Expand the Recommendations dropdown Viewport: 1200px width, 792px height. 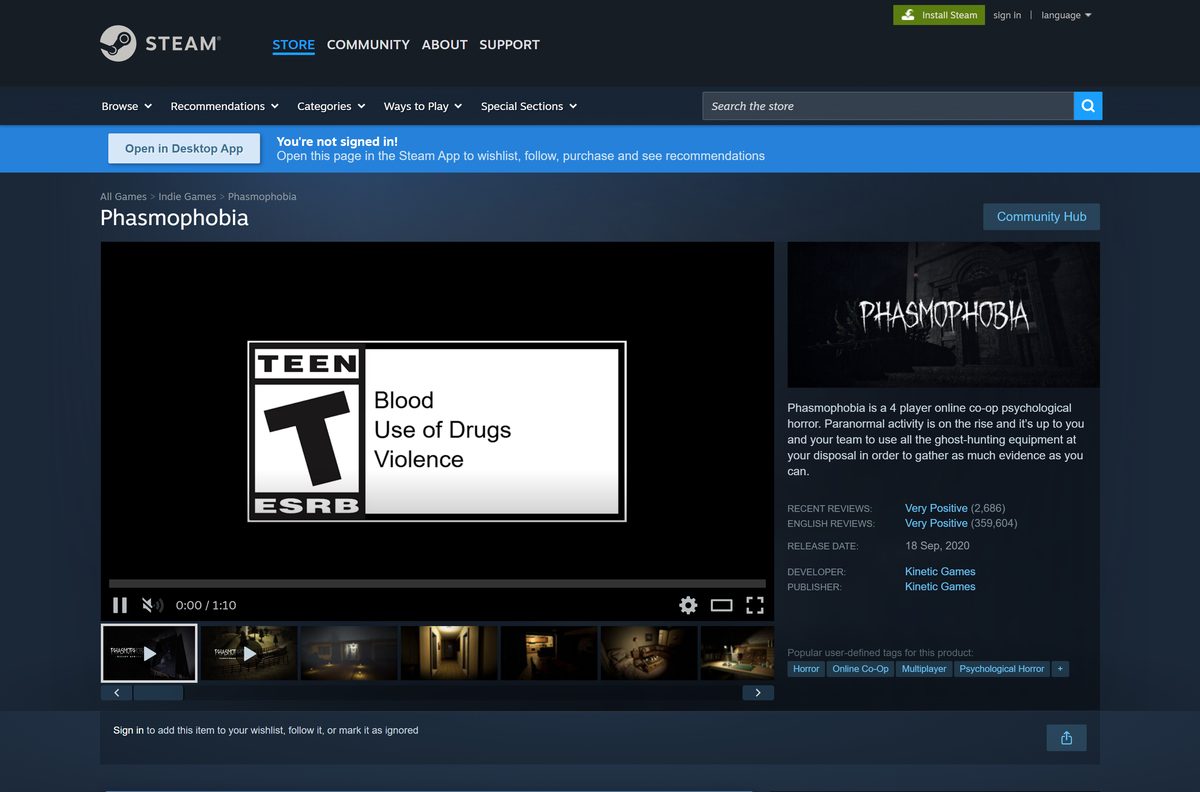tap(224, 106)
